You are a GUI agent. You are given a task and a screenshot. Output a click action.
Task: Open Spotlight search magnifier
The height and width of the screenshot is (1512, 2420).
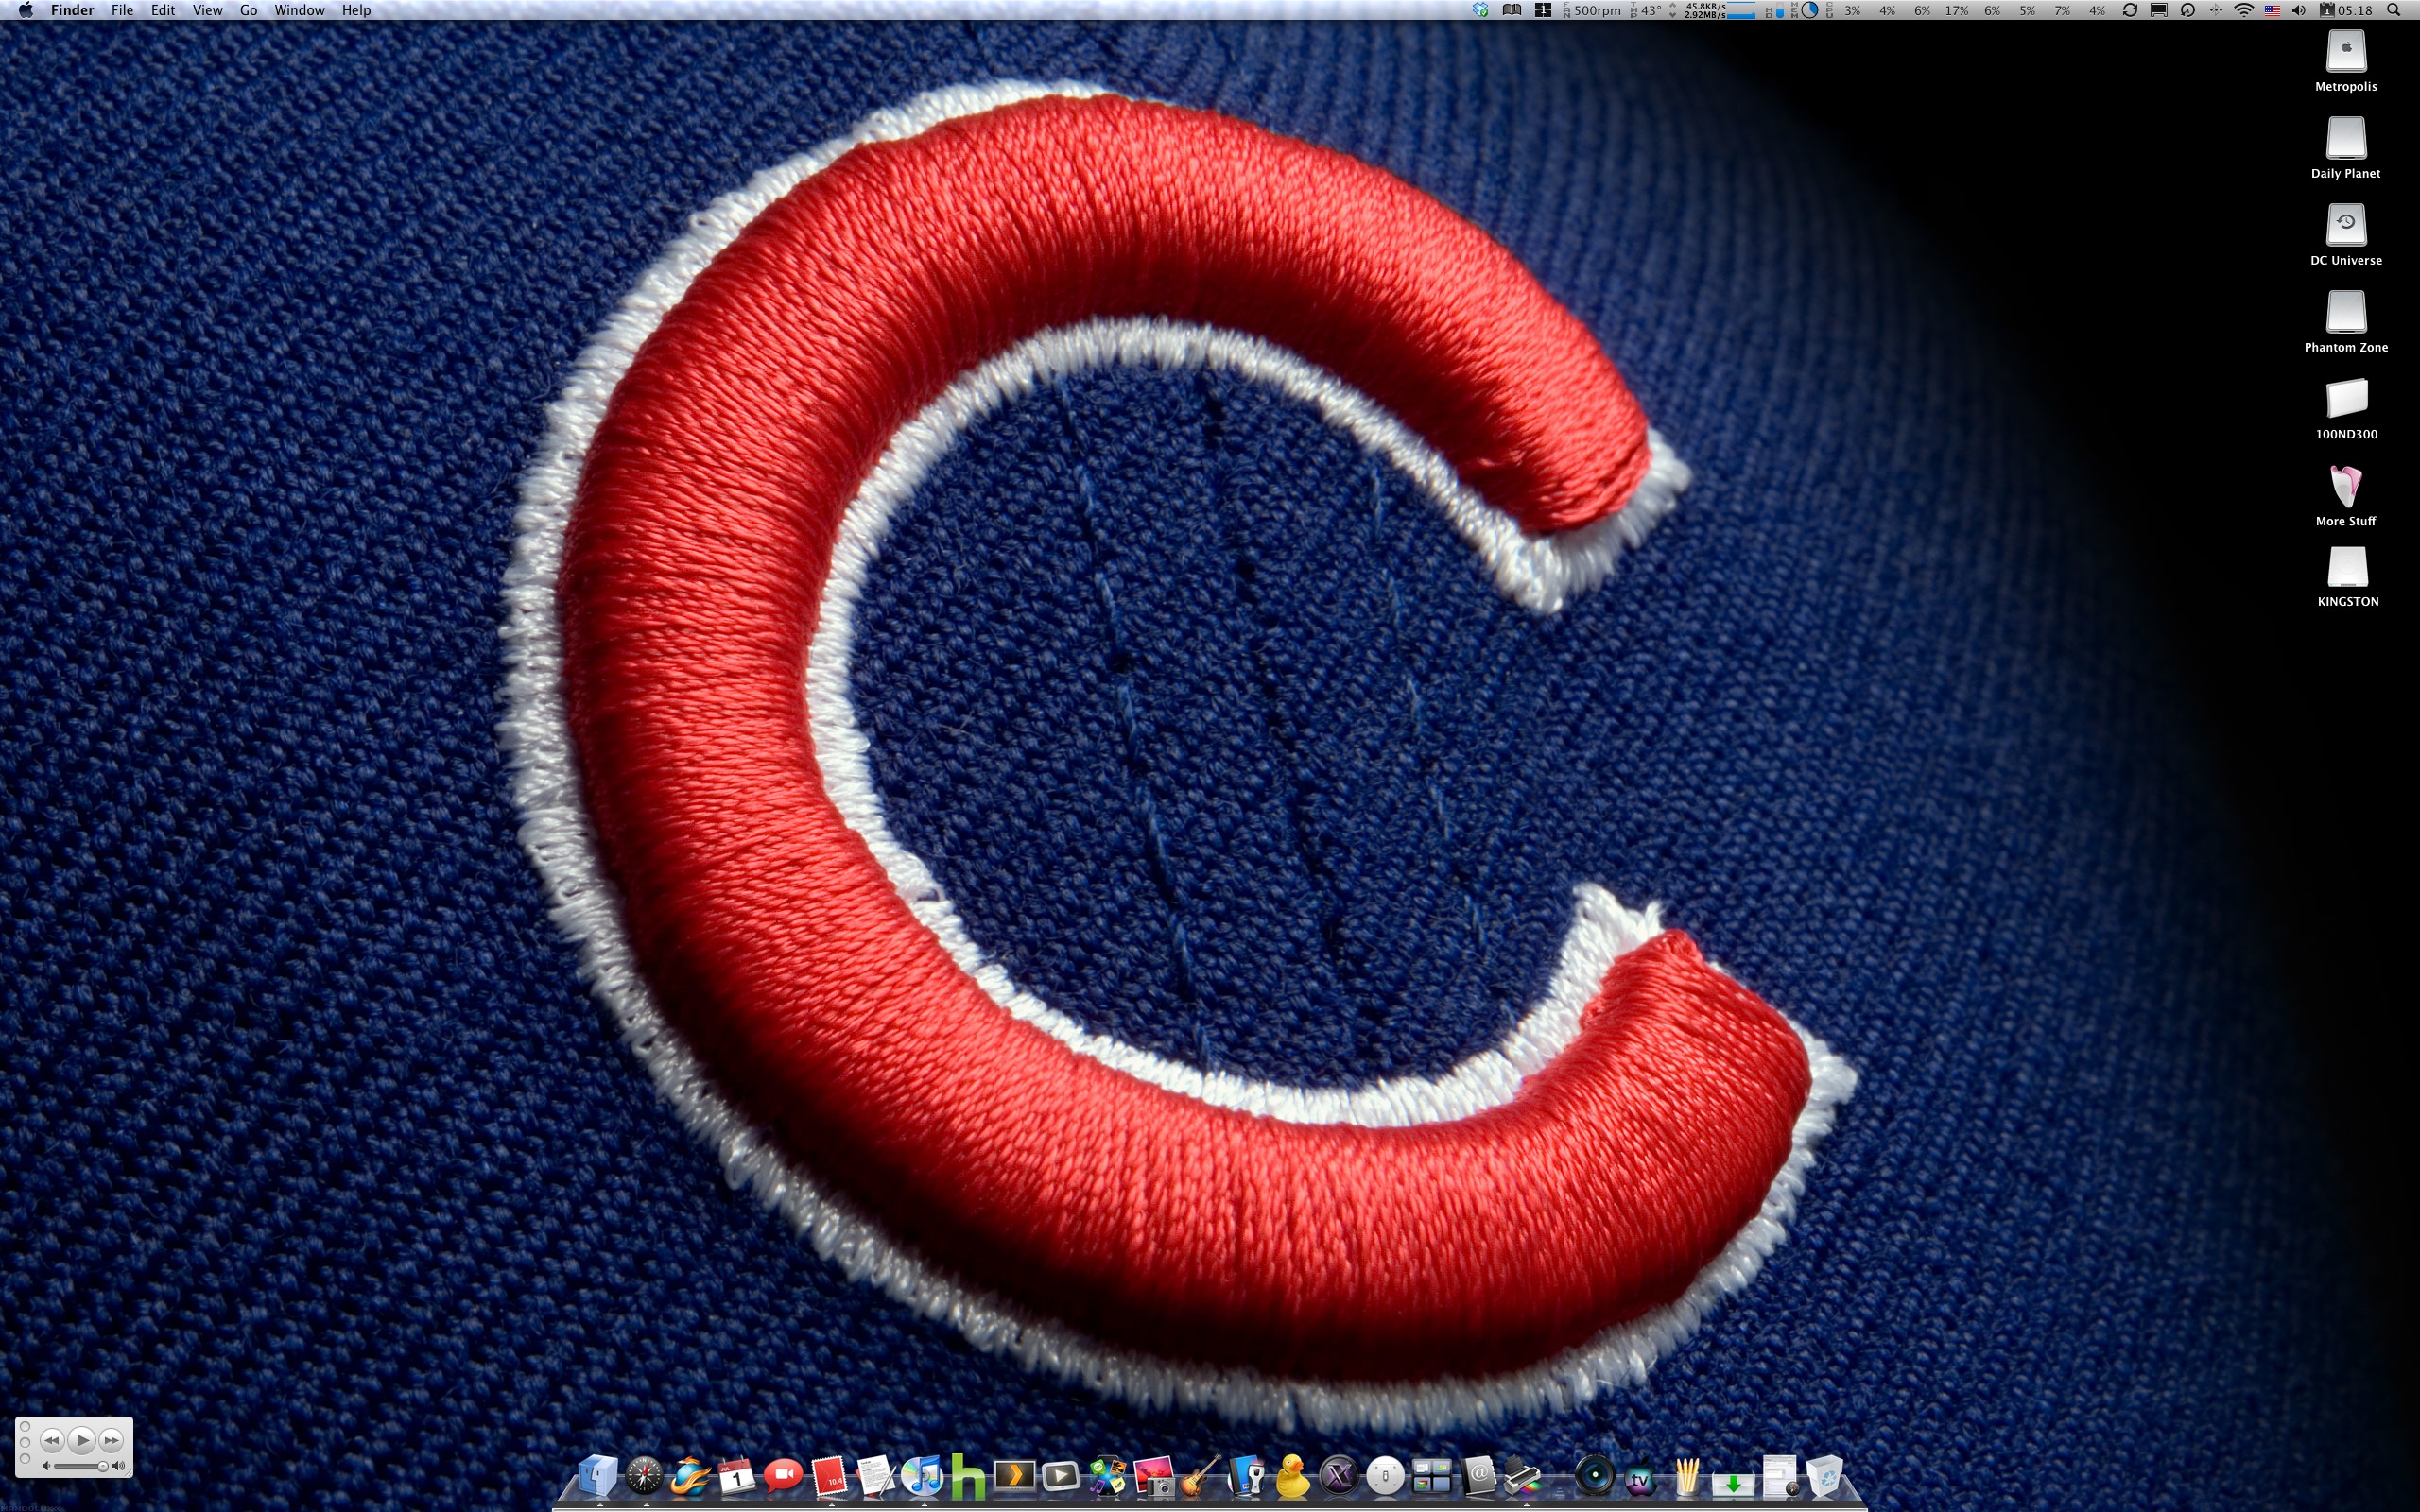coord(2393,10)
